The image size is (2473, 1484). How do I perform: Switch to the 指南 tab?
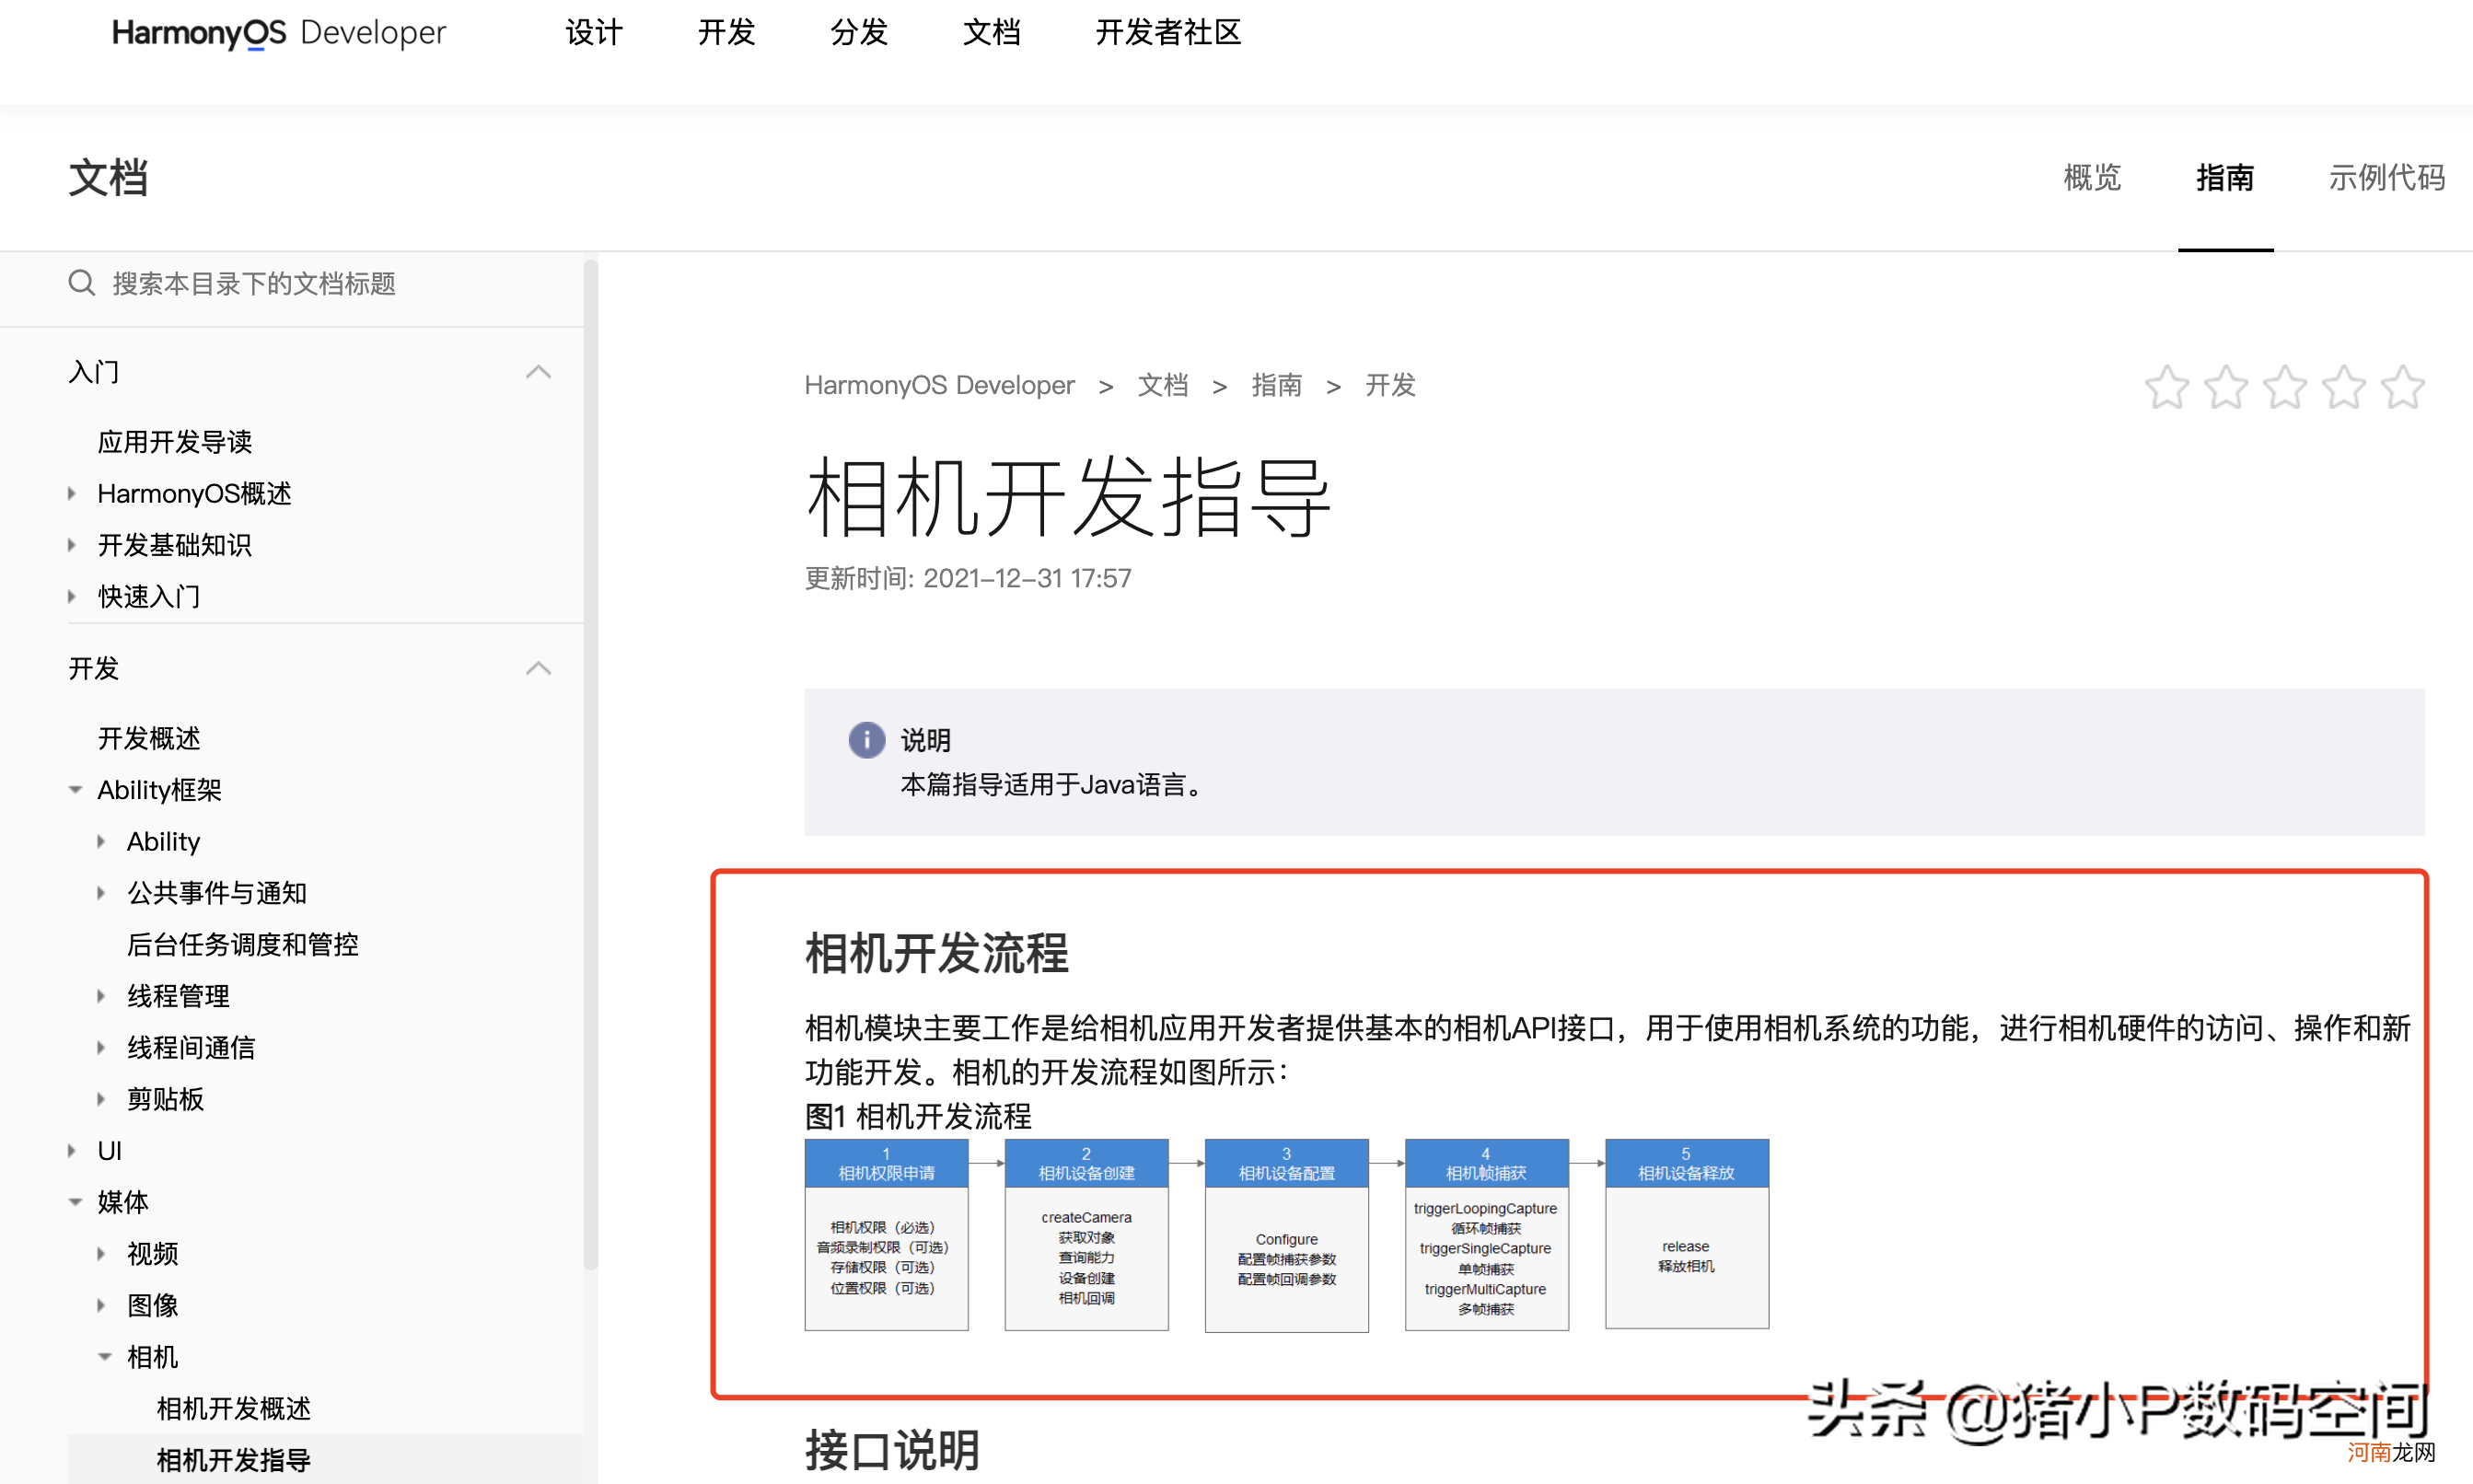tap(2225, 178)
